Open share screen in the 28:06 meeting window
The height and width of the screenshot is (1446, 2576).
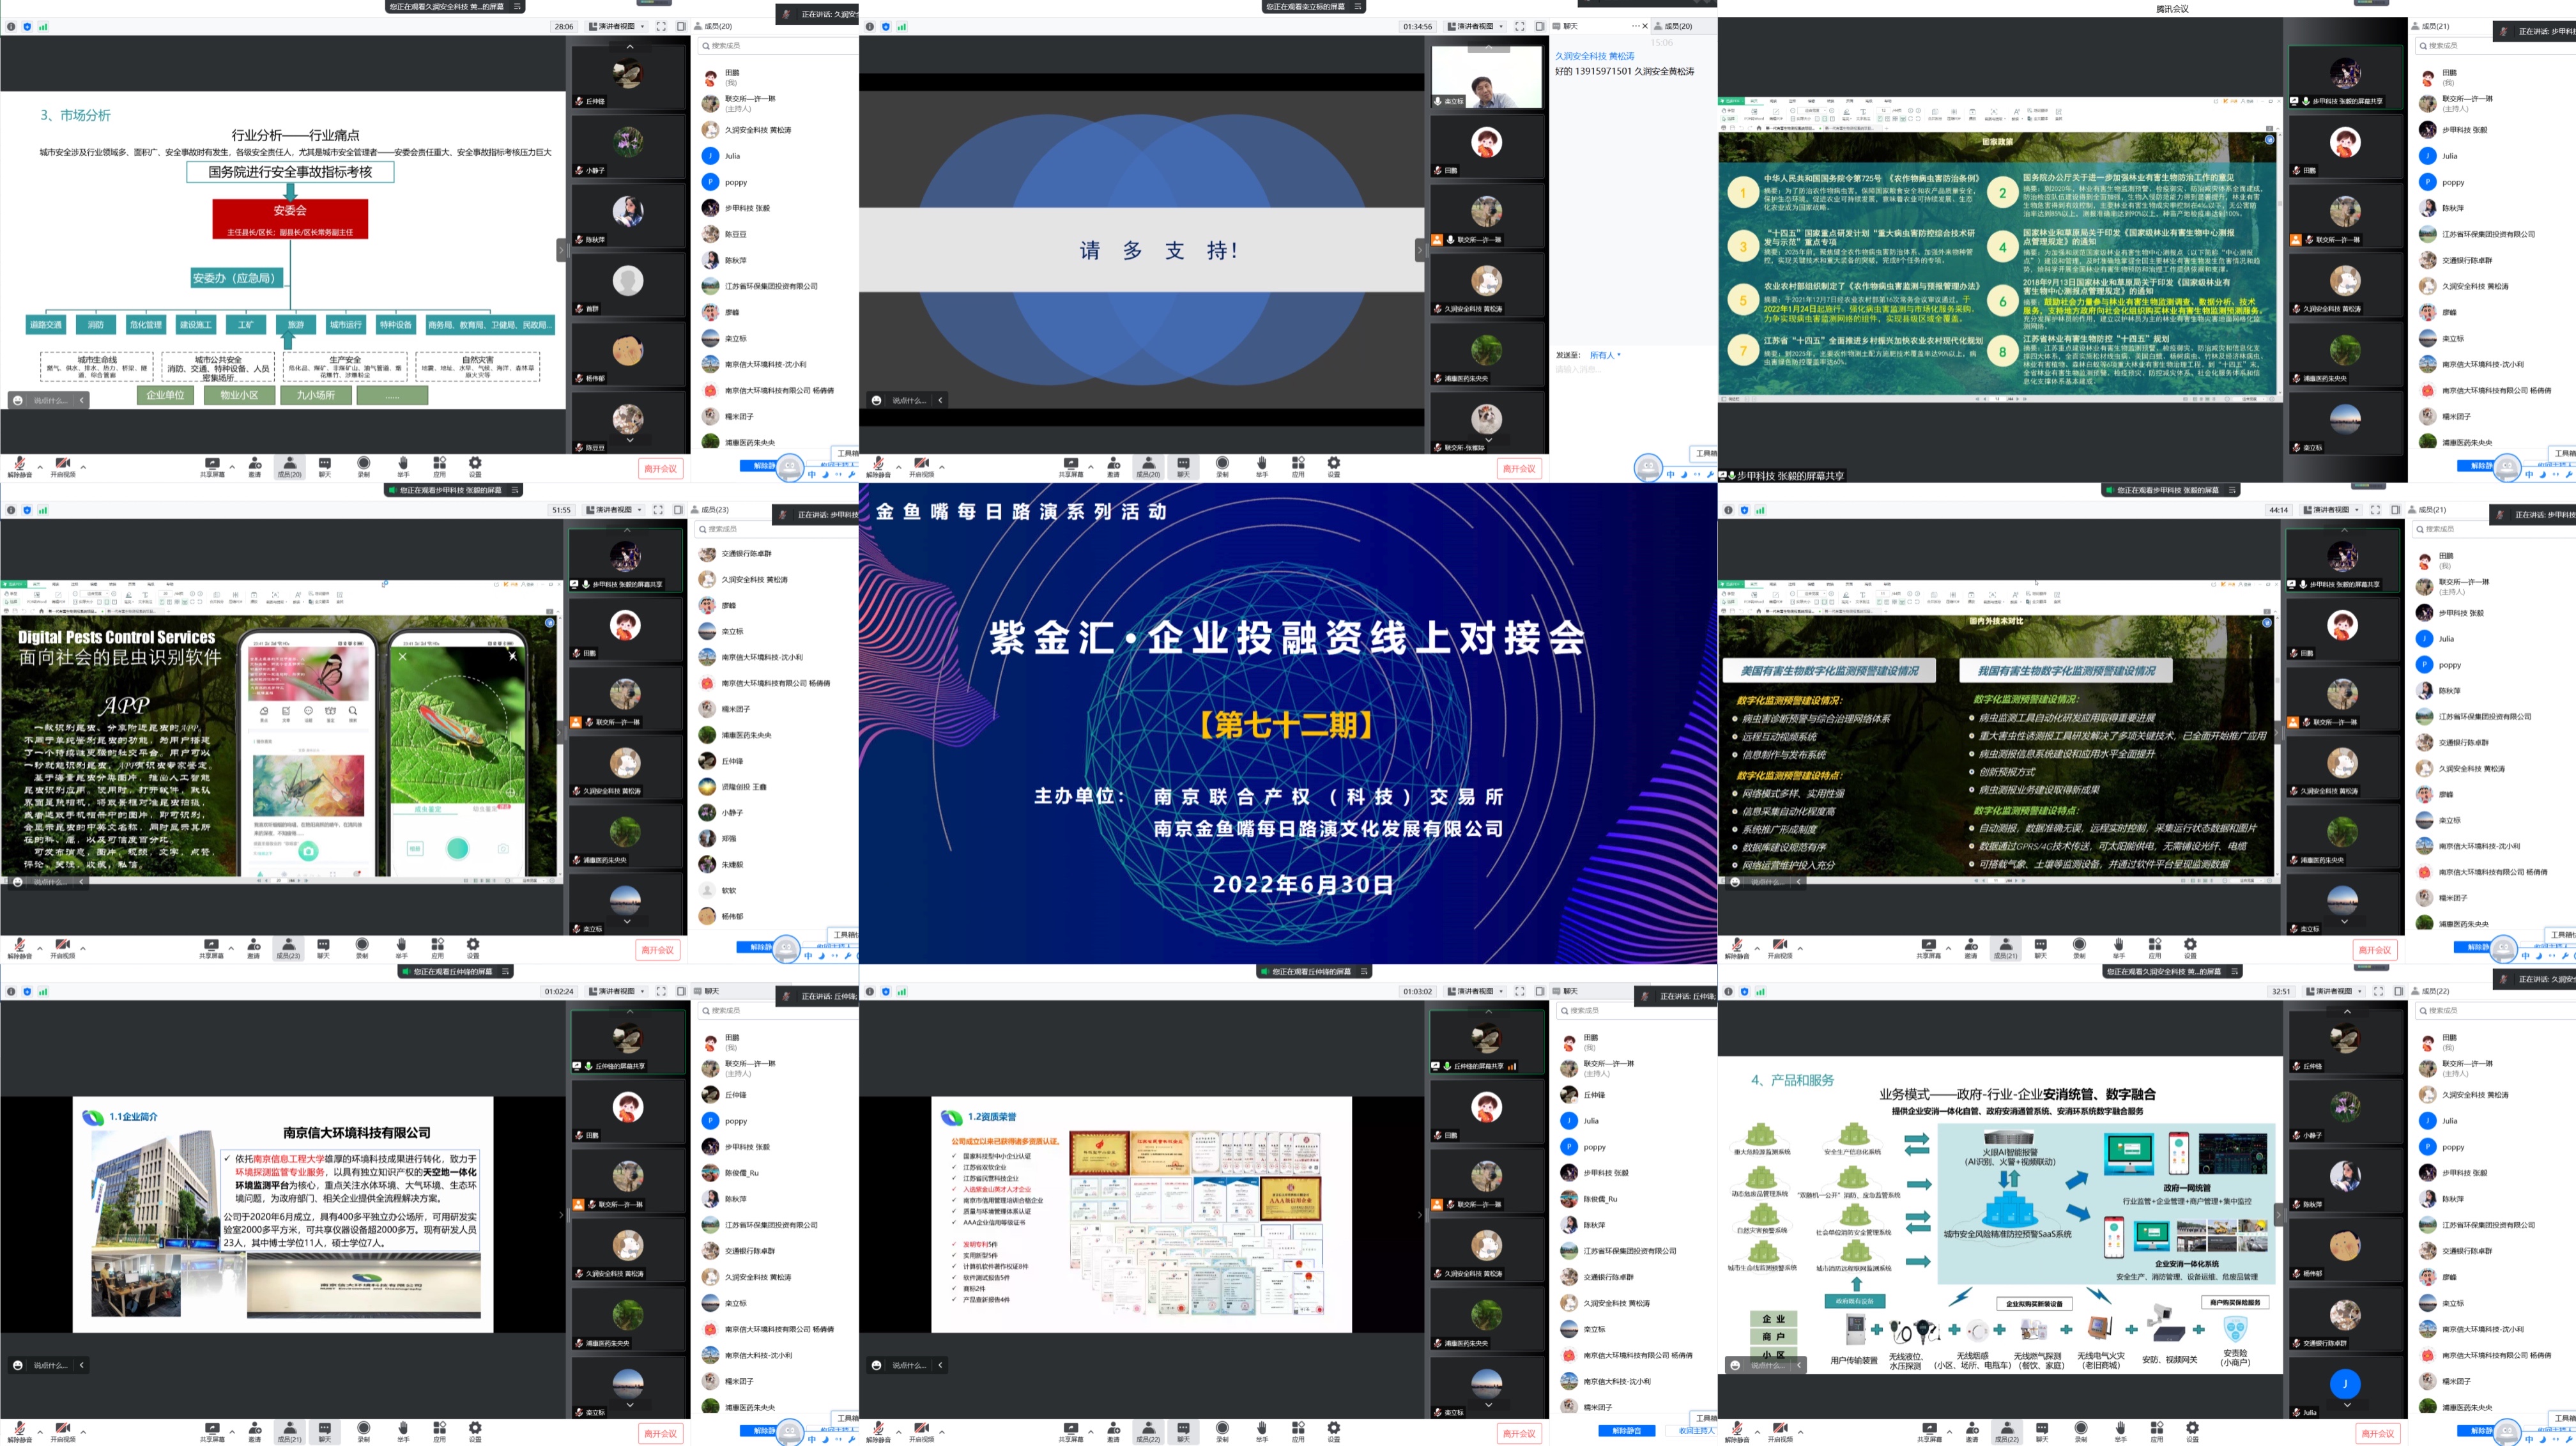coord(212,467)
